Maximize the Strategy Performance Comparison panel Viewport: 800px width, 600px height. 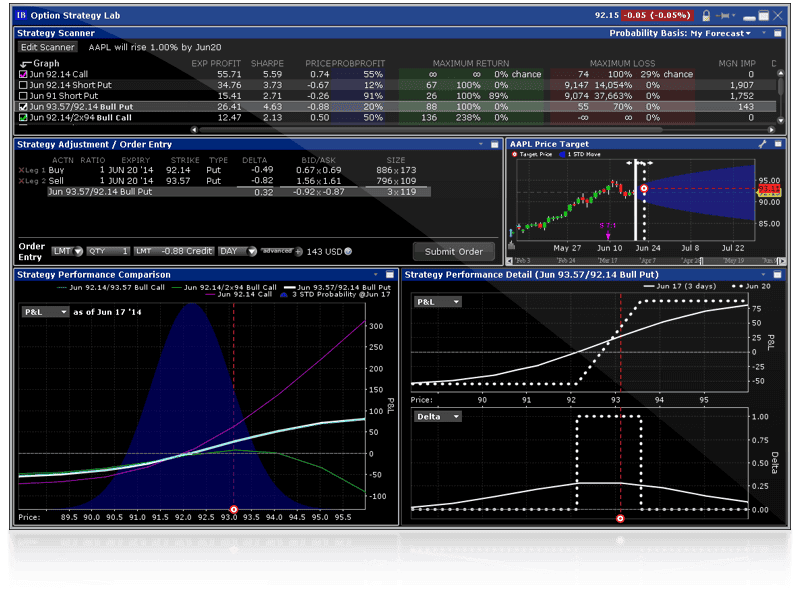(390, 274)
